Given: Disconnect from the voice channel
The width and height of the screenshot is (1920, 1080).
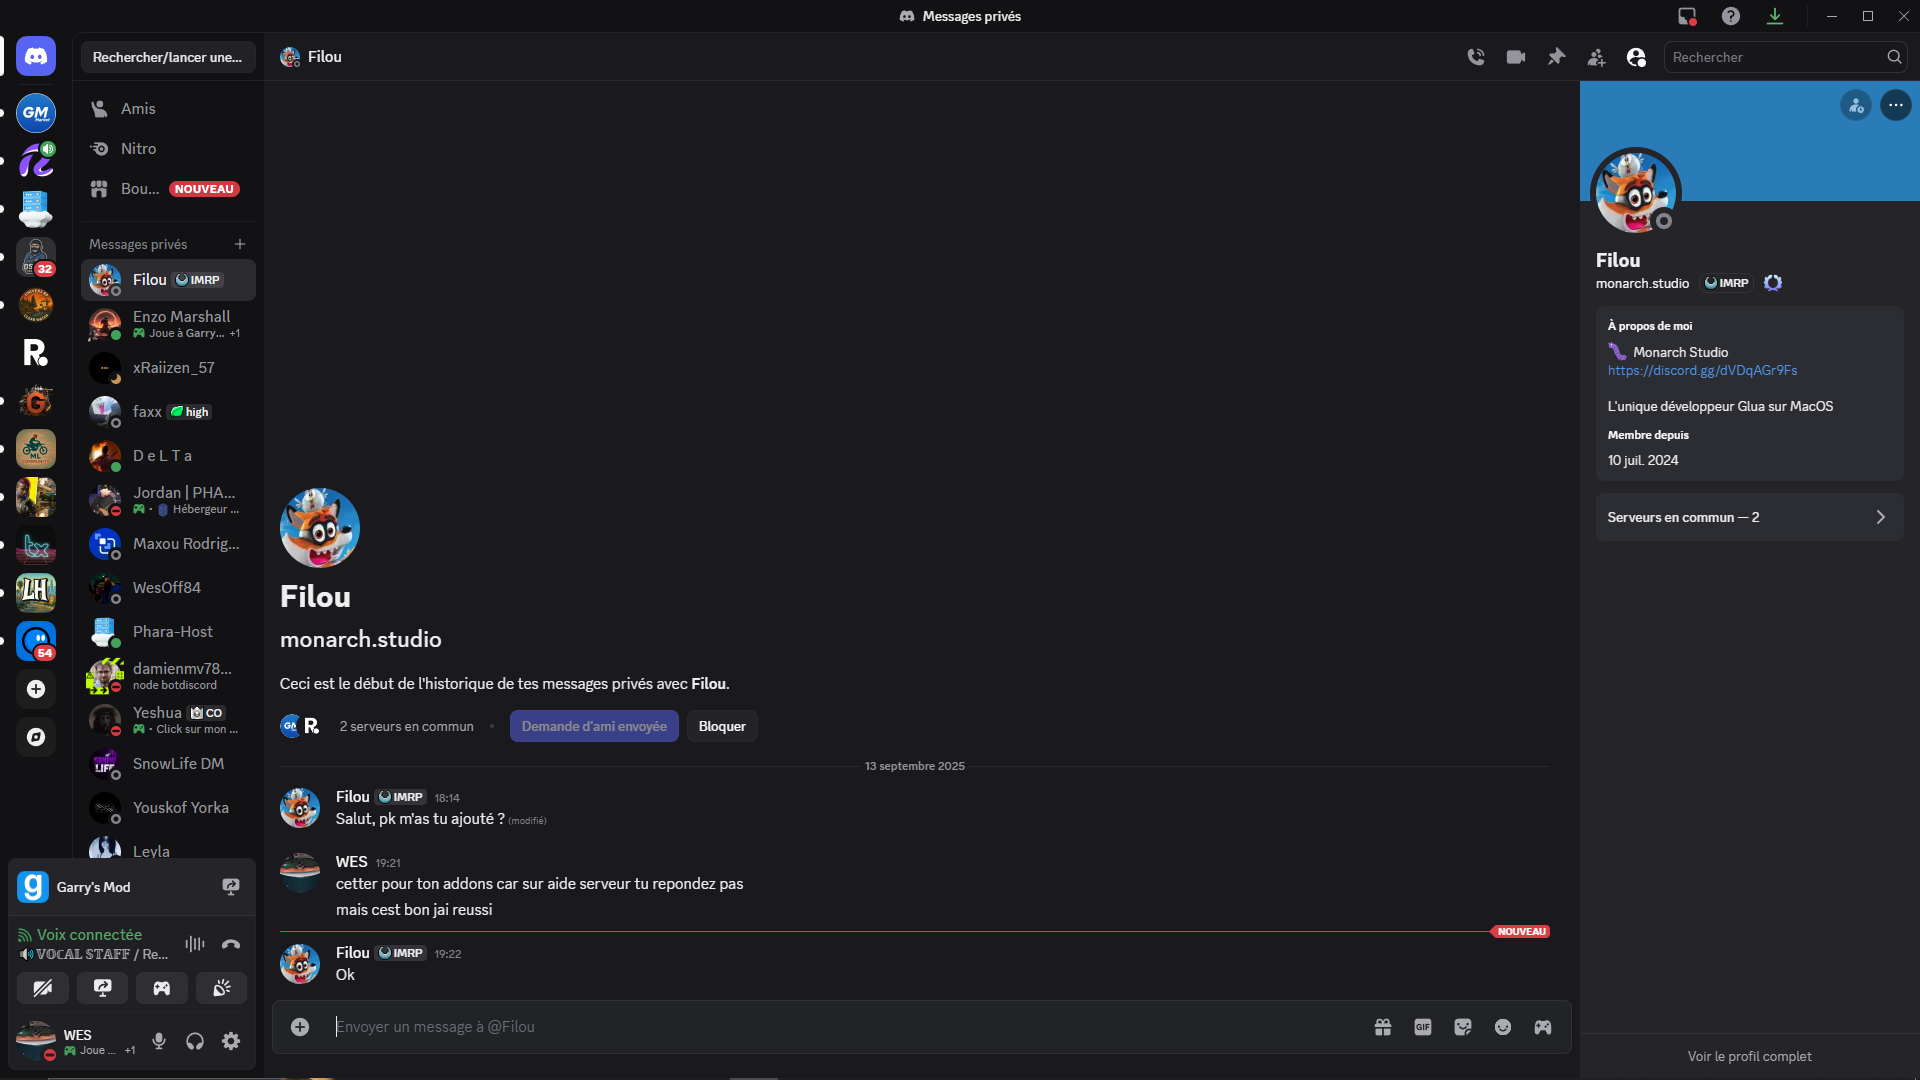Looking at the screenshot, I should (x=231, y=944).
